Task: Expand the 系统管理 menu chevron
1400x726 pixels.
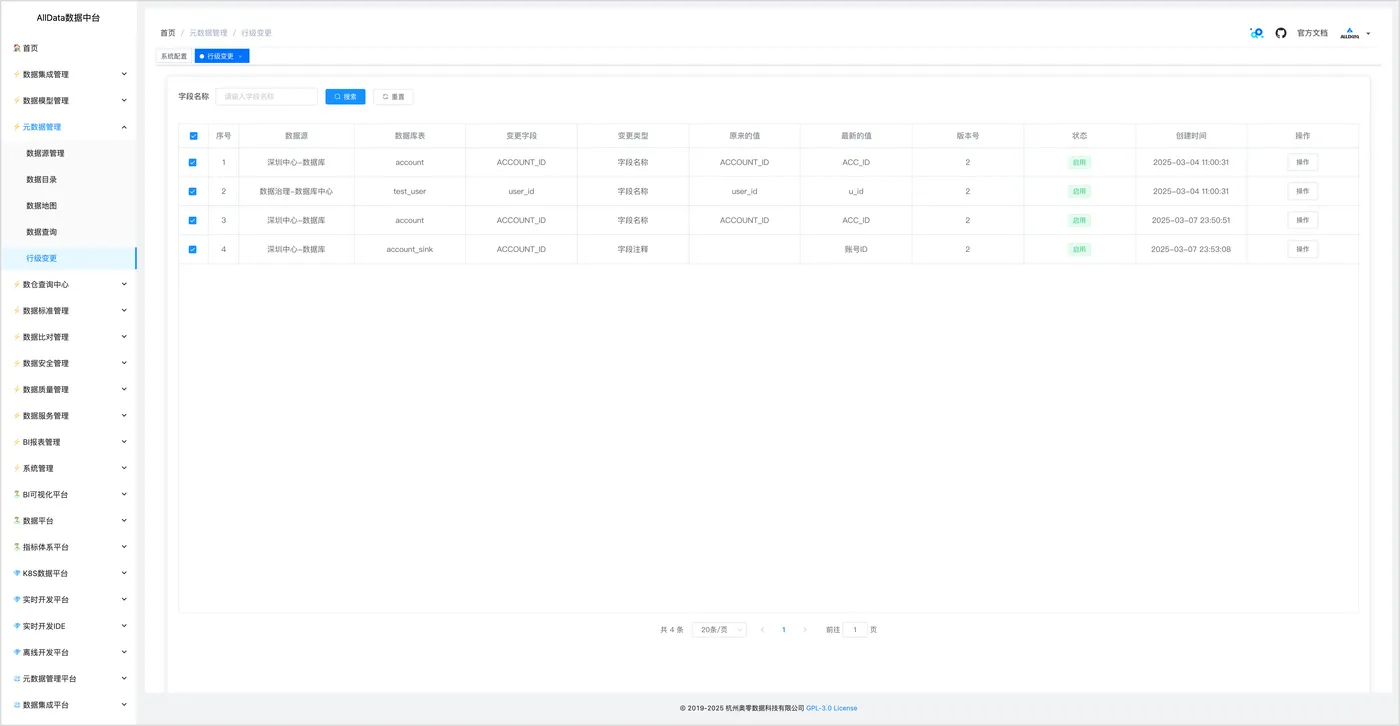Action: [124, 468]
